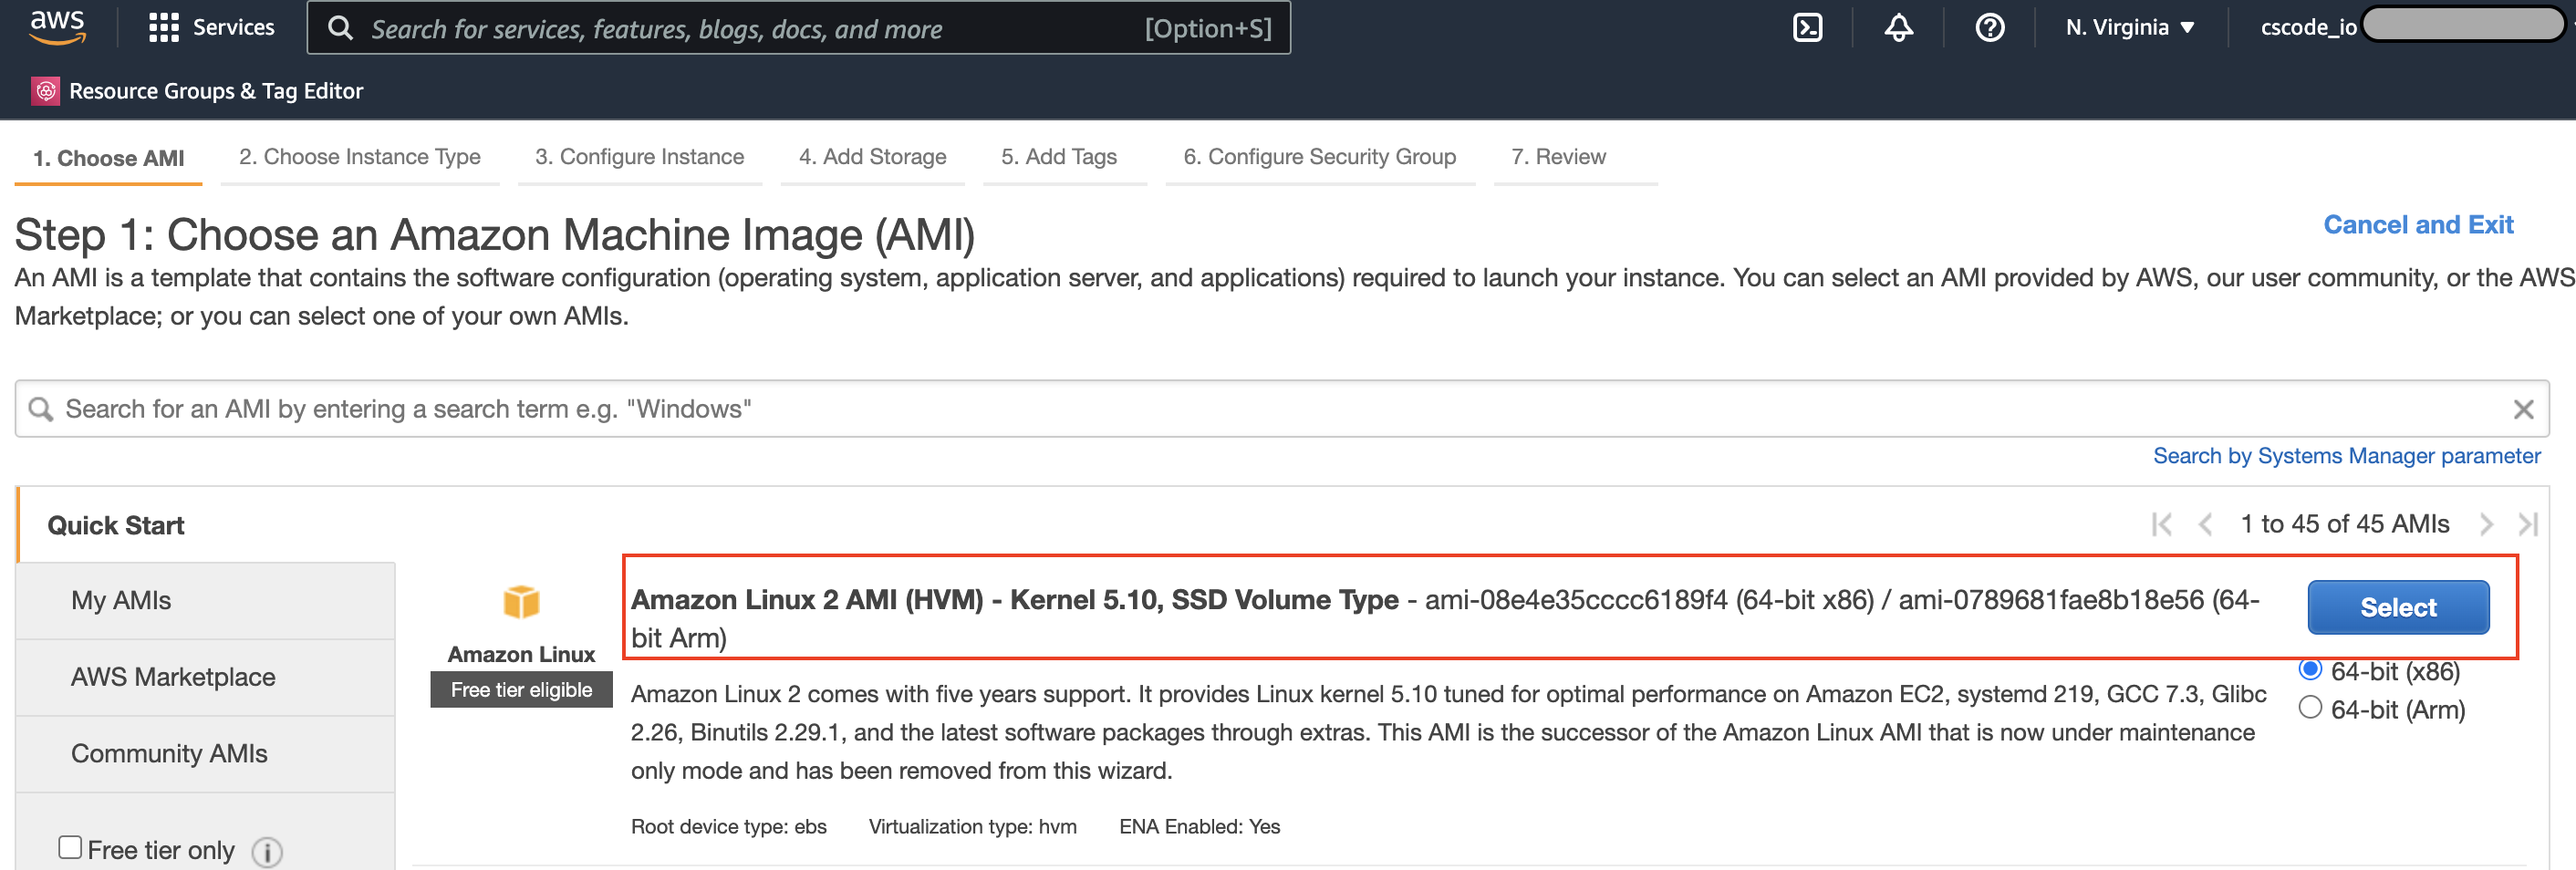The image size is (2576, 870).
Task: Click the AWS logo home icon
Action: click(57, 28)
